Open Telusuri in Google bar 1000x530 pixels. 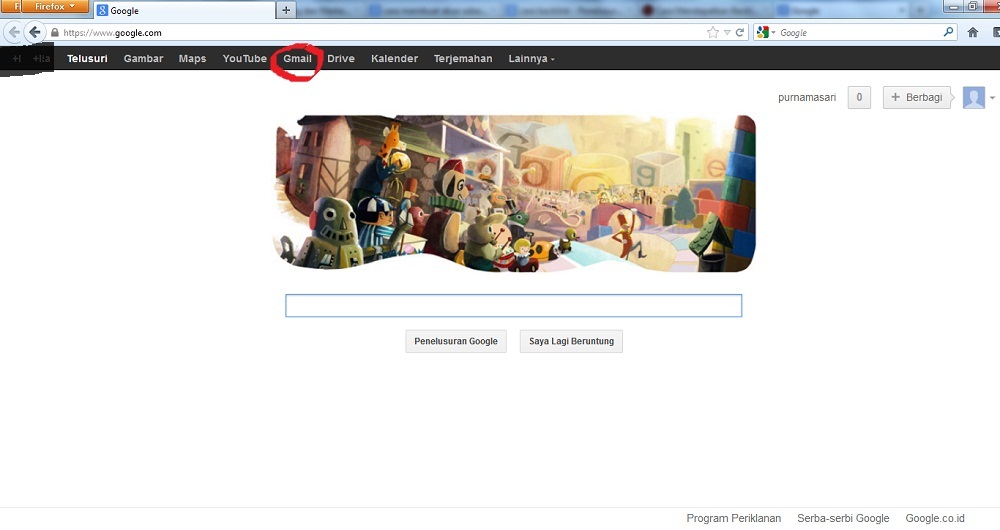pos(87,59)
